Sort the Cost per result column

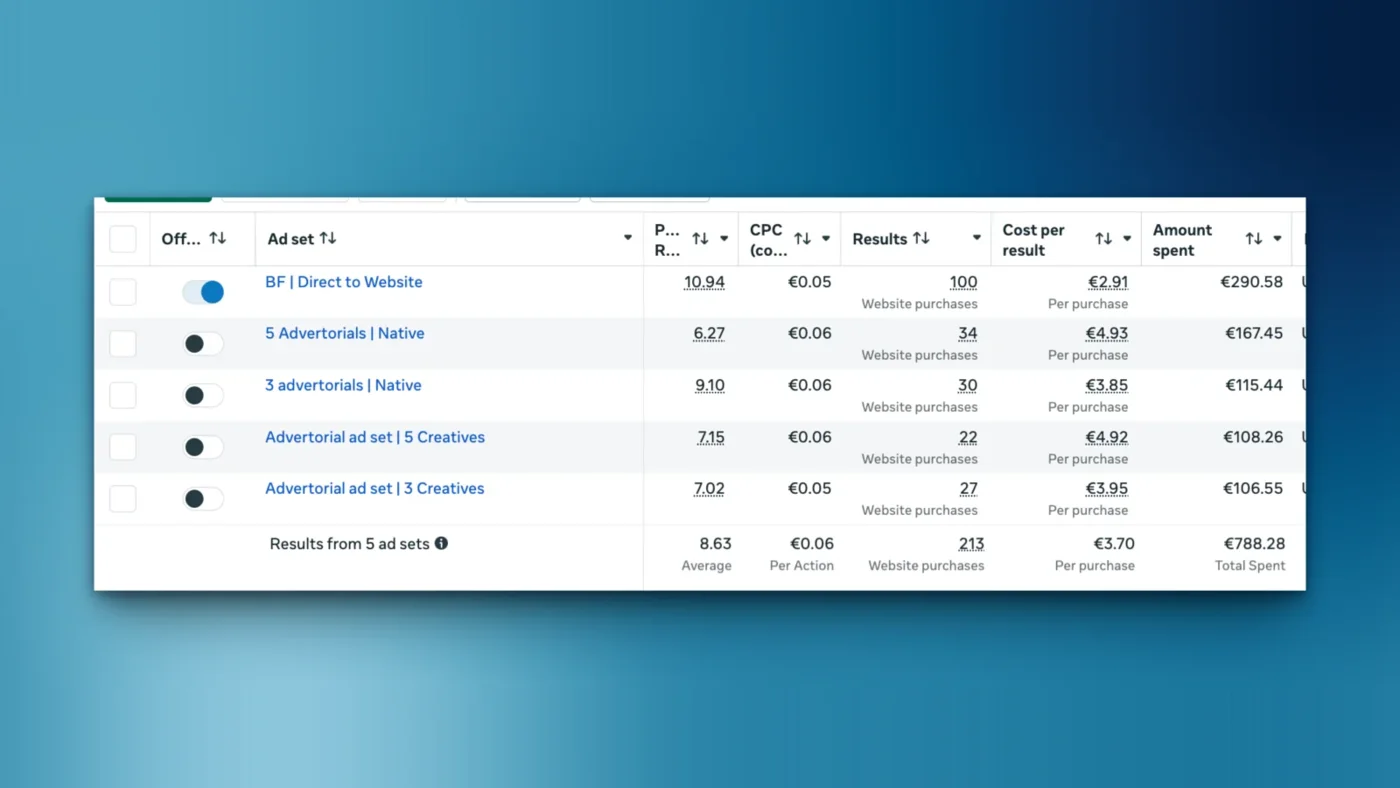coord(1103,239)
